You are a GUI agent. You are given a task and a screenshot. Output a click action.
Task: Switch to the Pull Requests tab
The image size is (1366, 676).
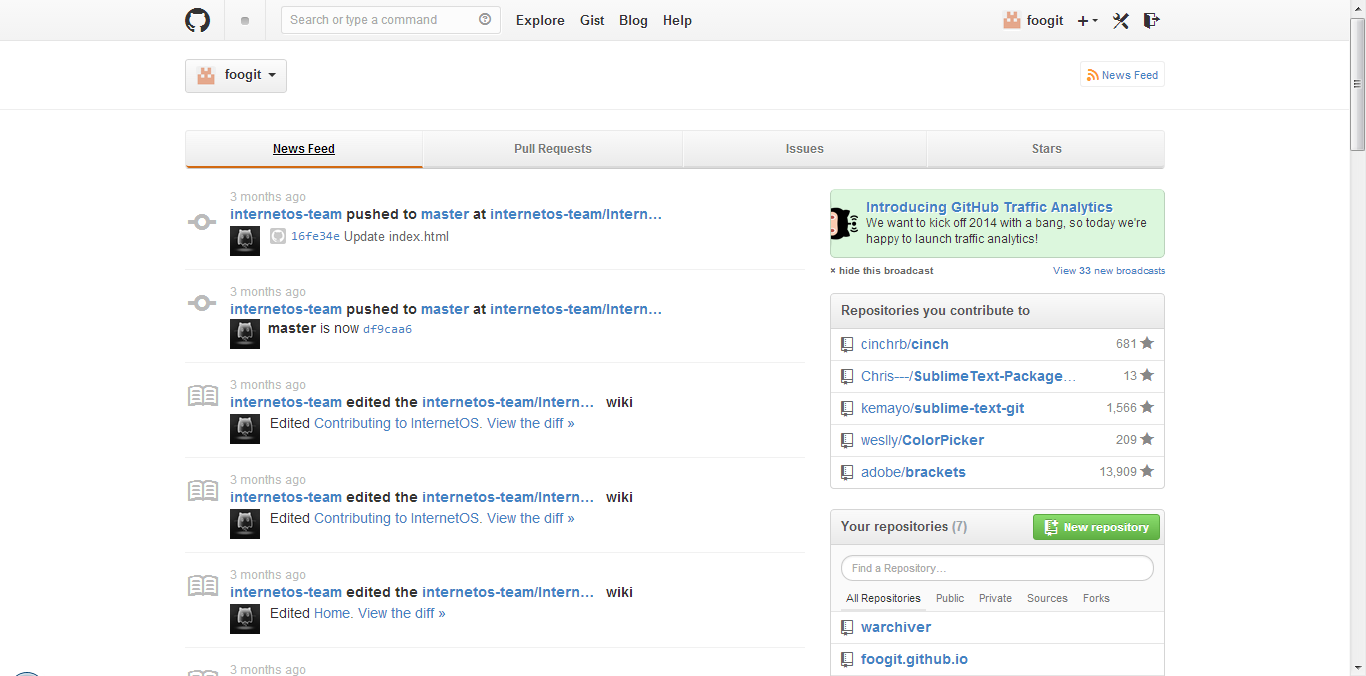pos(553,149)
